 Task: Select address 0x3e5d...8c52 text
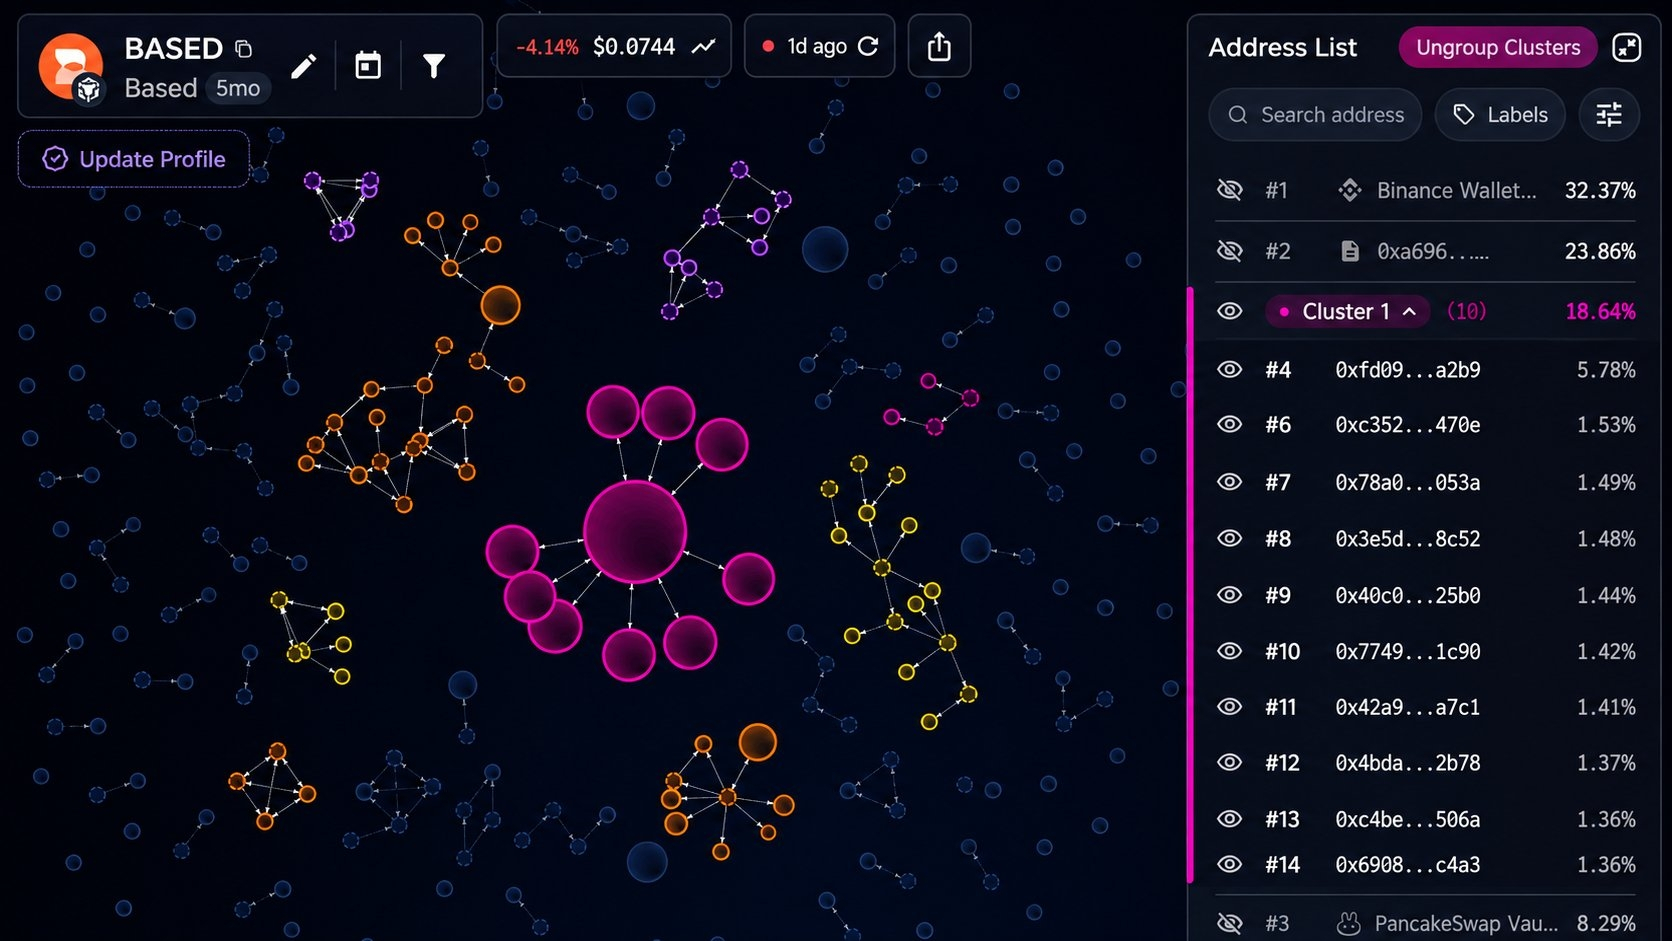pos(1408,538)
